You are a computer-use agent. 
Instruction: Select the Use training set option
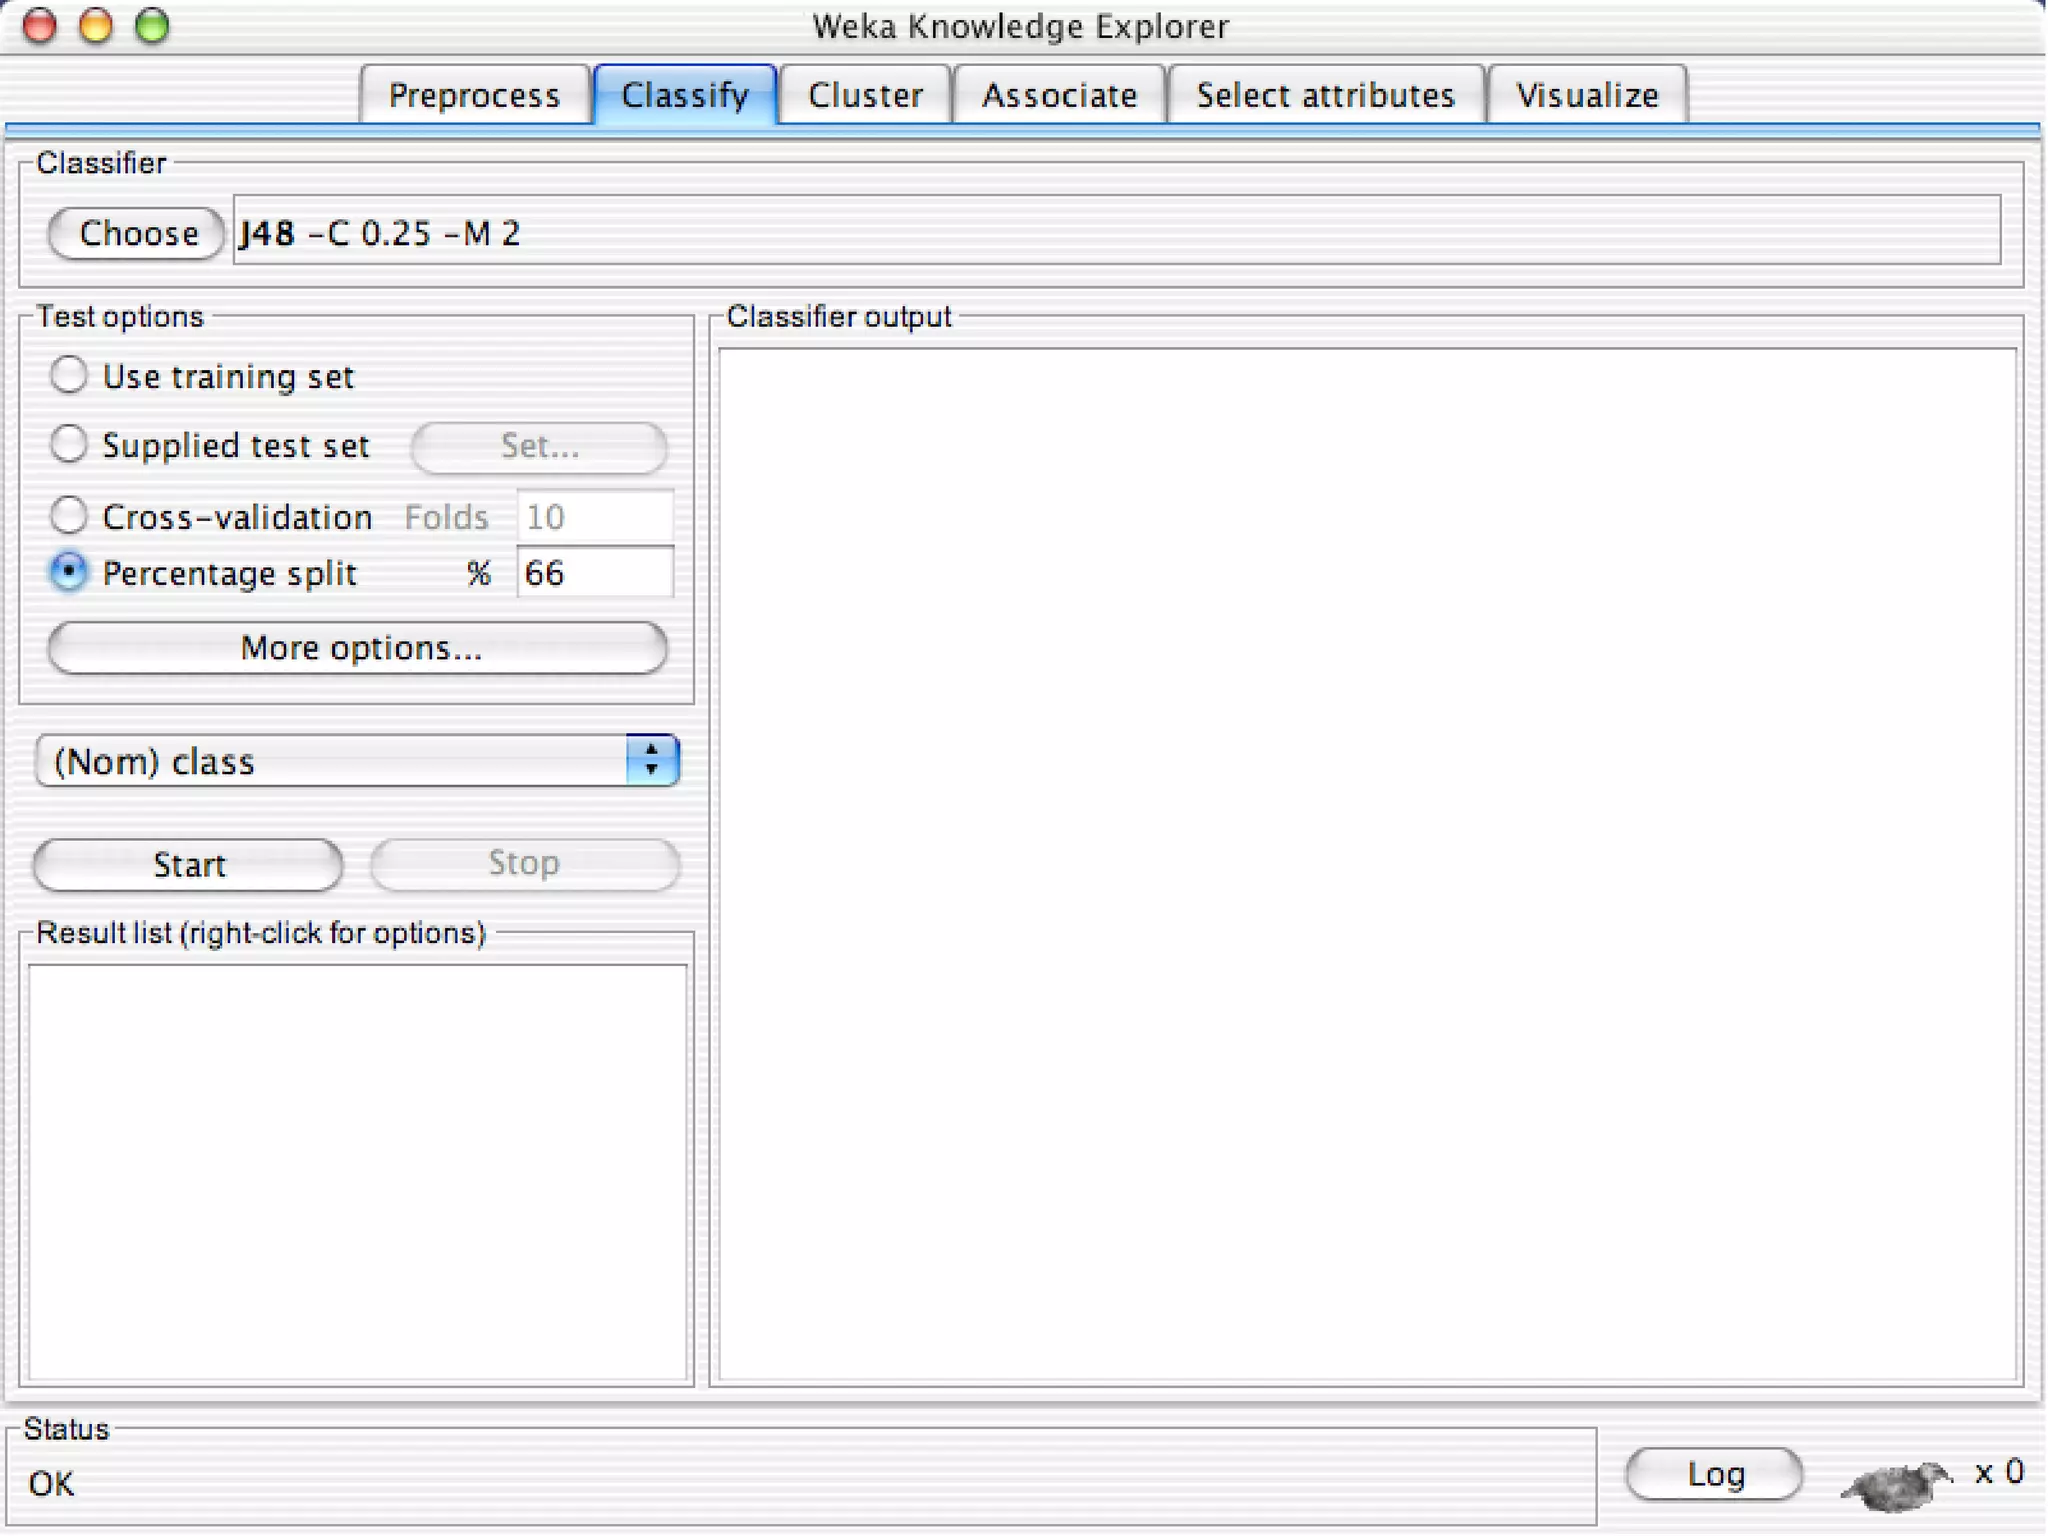(69, 375)
